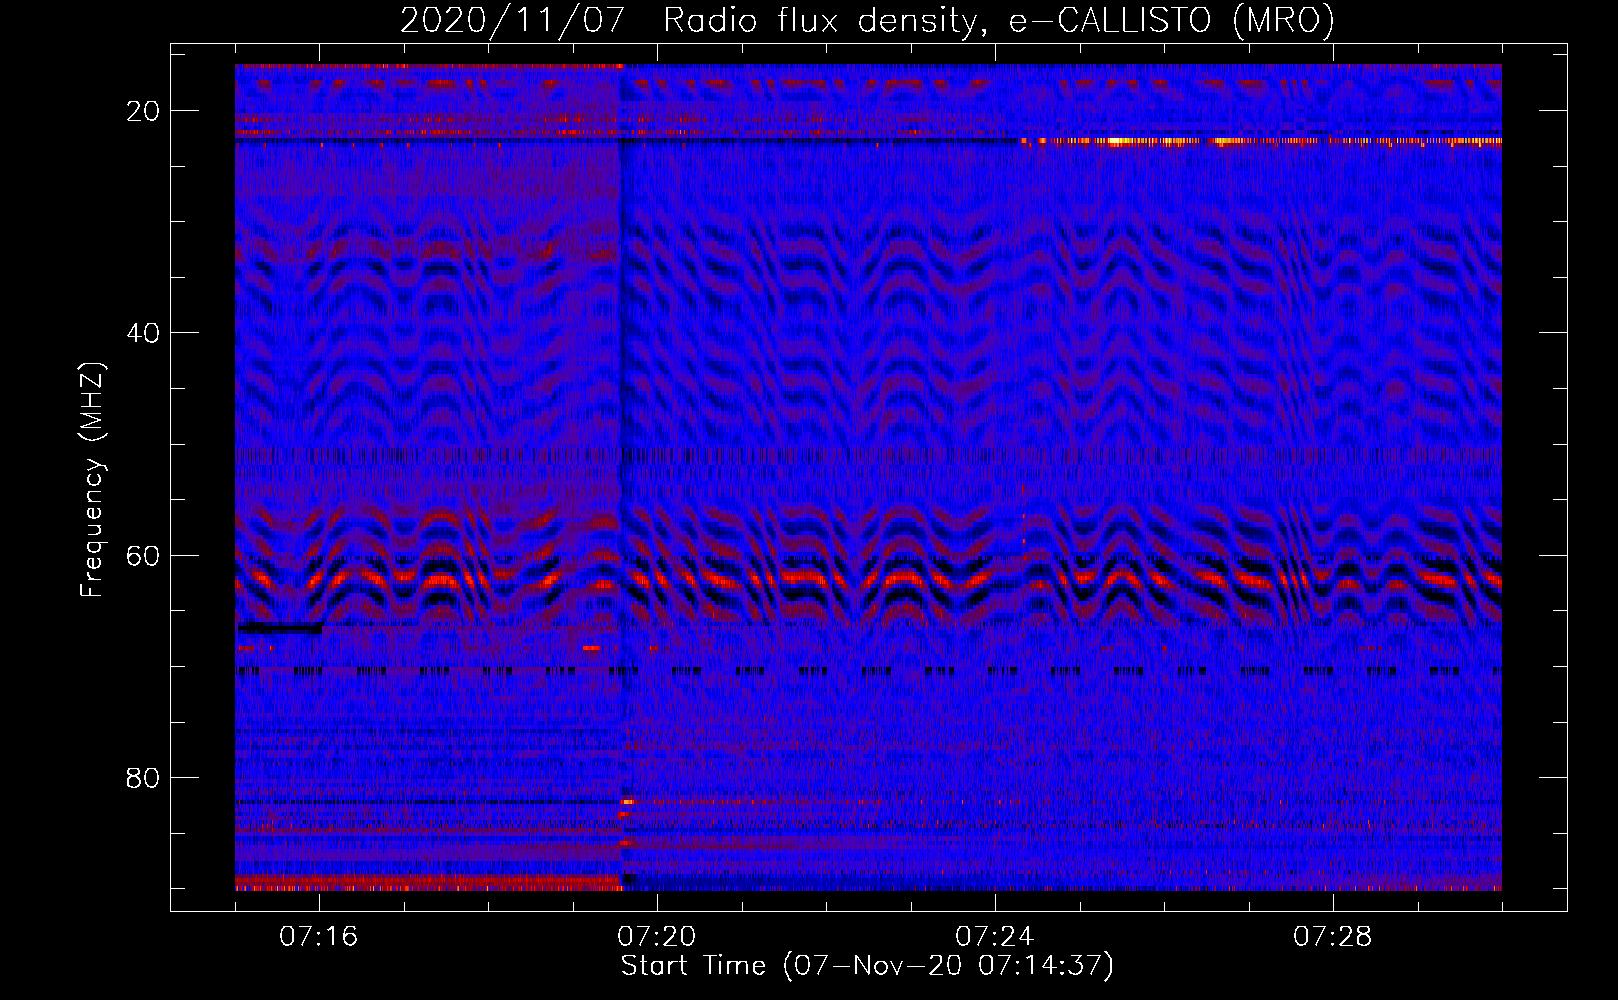The width and height of the screenshot is (1618, 1000).
Task: Click the bright yellow emission streak near 22 MHz
Action: point(1262,141)
